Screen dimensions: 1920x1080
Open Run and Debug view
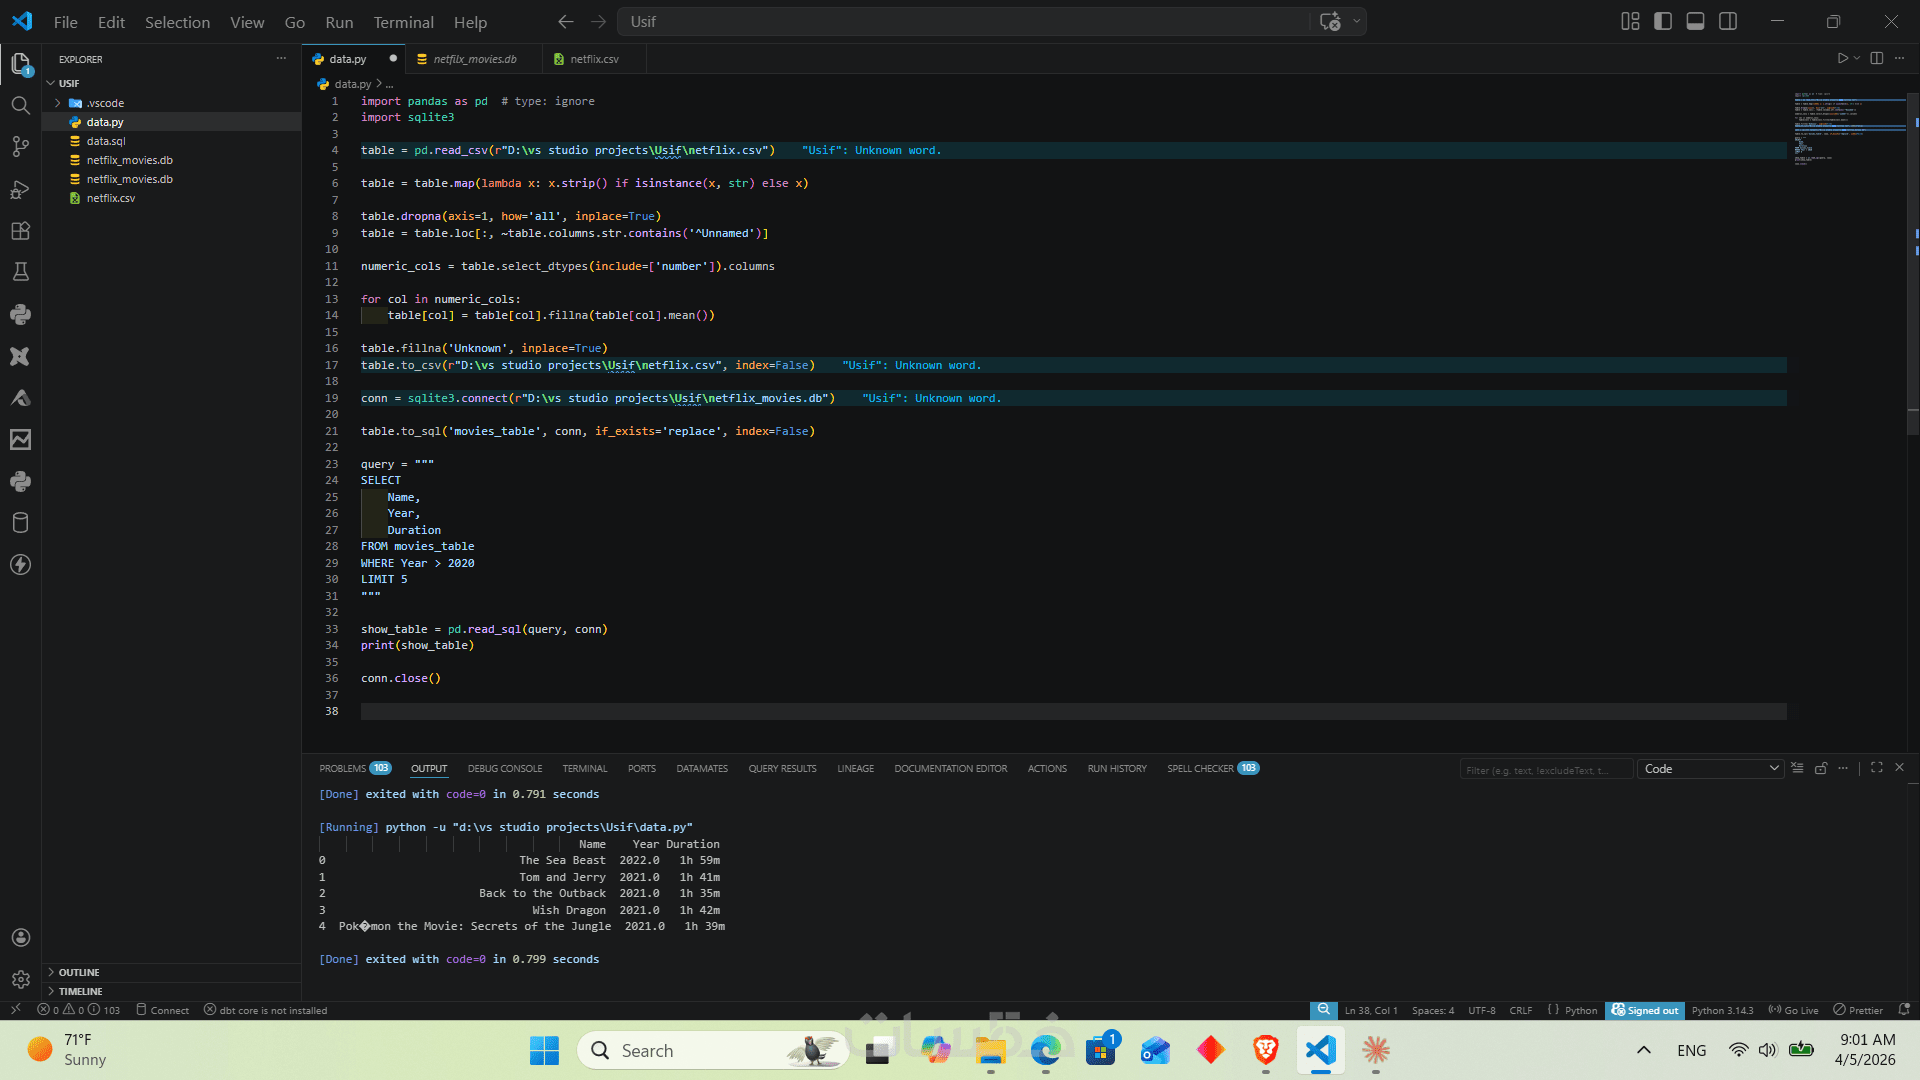tap(20, 189)
